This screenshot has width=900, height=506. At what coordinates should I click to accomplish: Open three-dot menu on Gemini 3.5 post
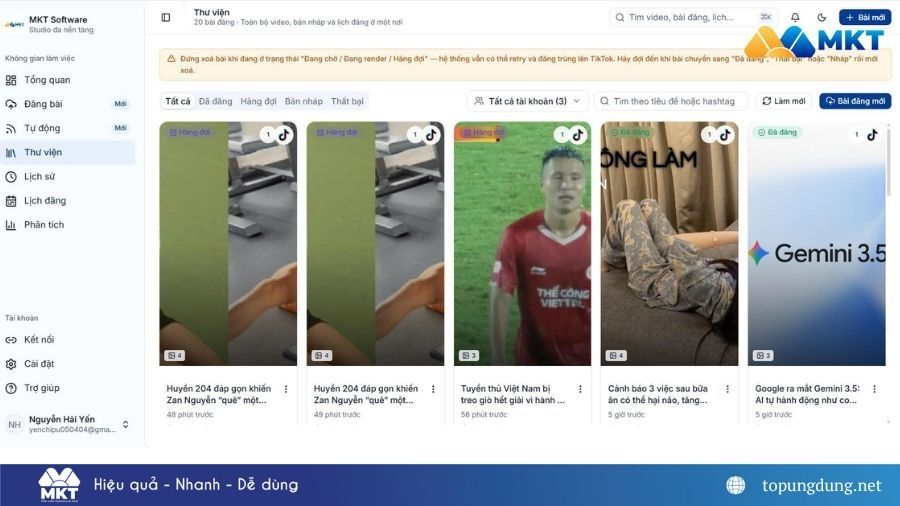(x=874, y=389)
